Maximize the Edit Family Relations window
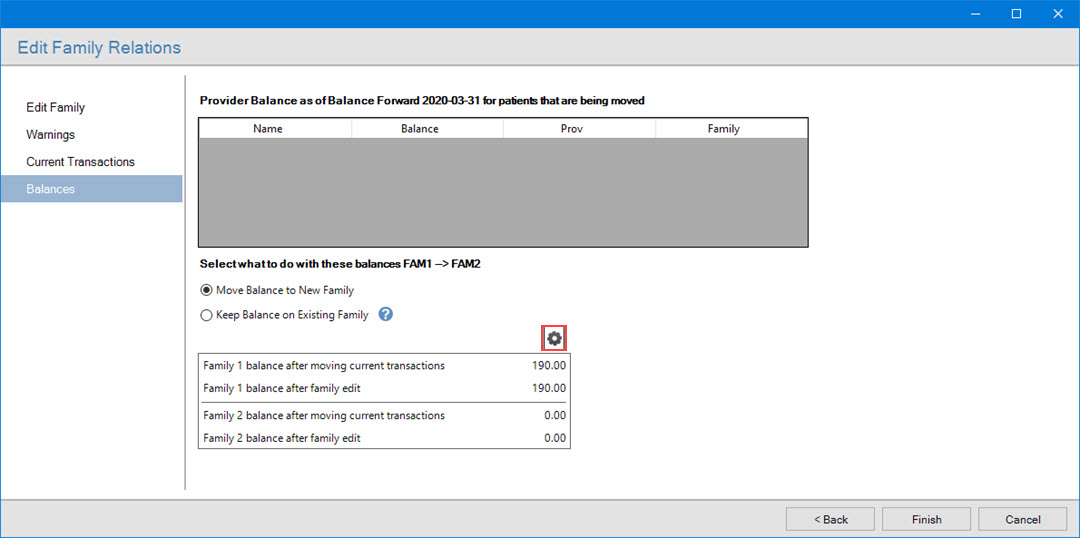The image size is (1080, 538). click(x=1016, y=14)
